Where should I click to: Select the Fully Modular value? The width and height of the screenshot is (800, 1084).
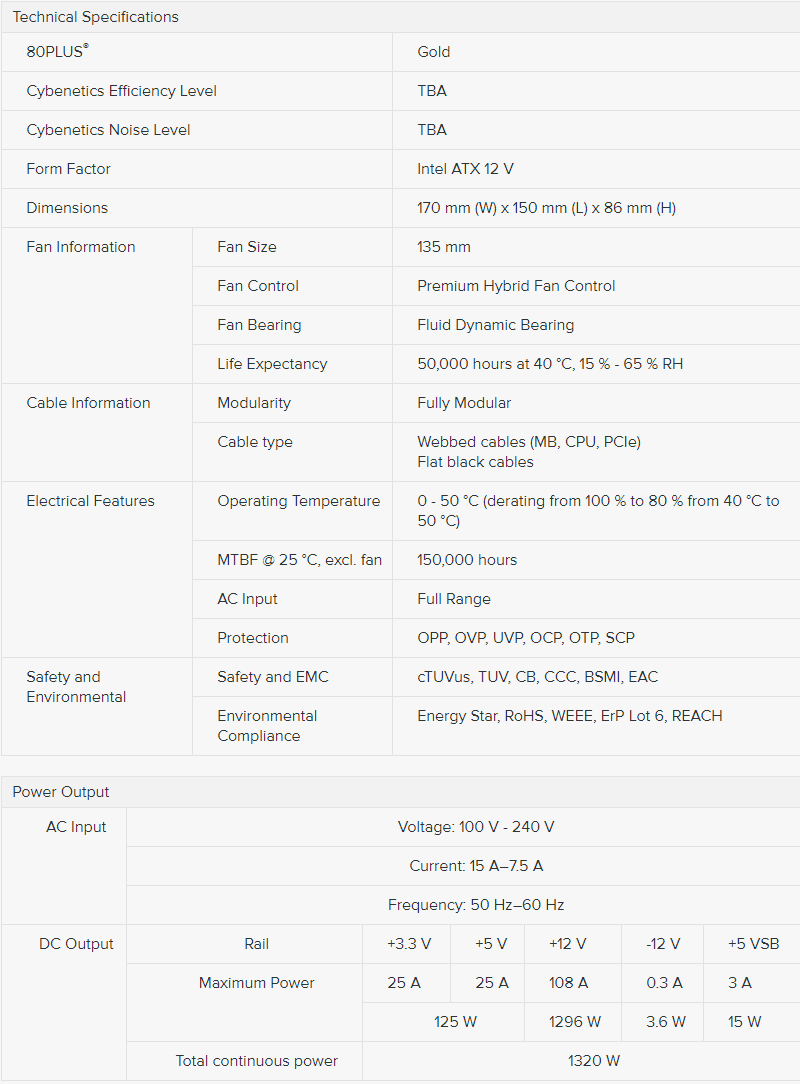point(464,403)
